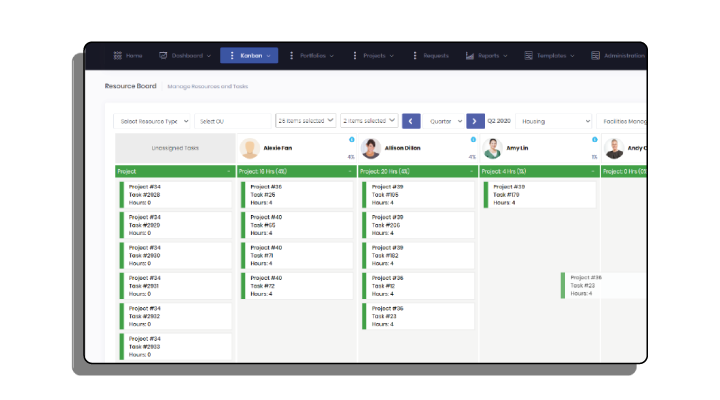Click Allison Dillon's avatar photo
720x400 pixels.
371,148
